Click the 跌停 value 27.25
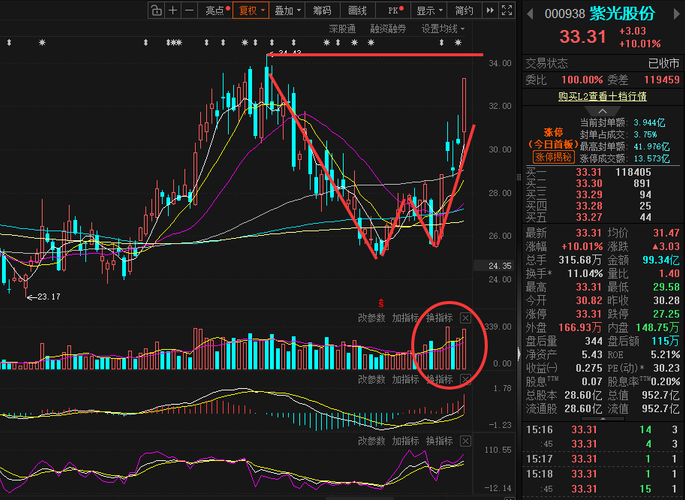Screen dimensions: 685x500 (x=666, y=314)
